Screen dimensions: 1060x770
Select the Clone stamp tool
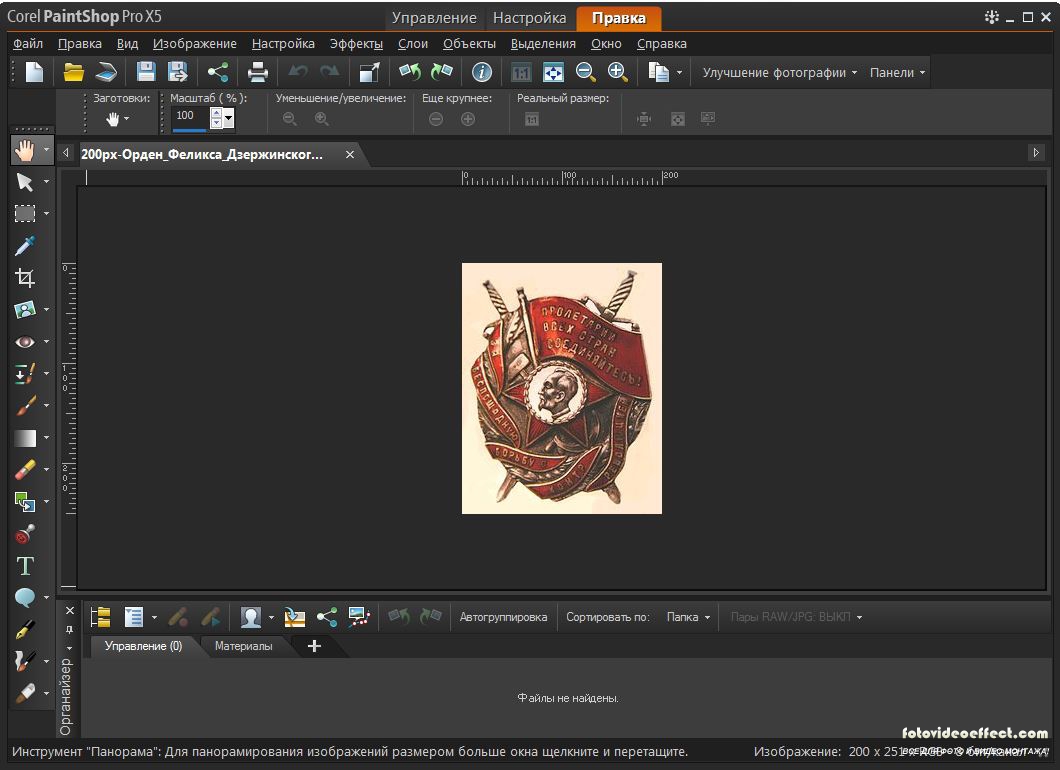pos(25,533)
